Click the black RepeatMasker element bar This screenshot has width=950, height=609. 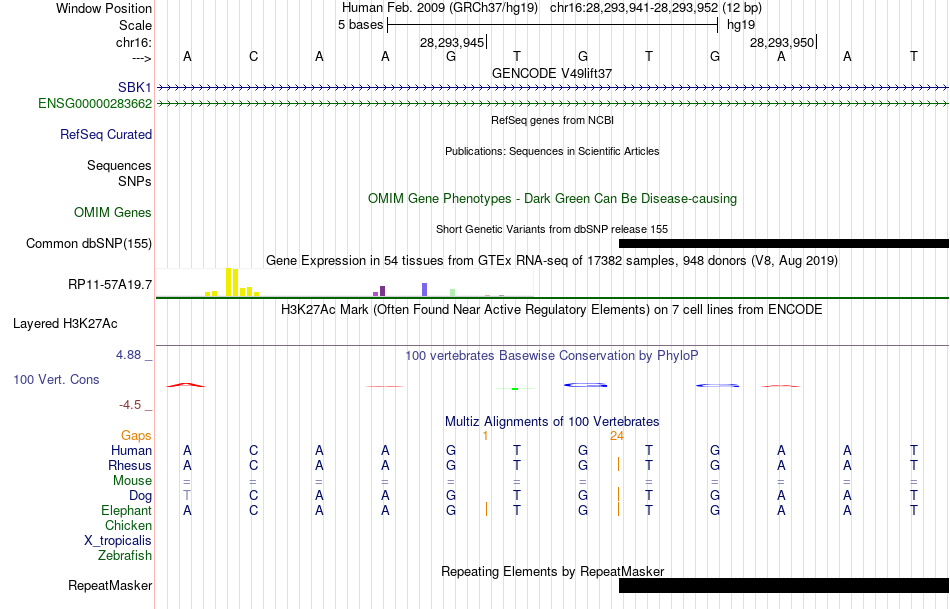[x=784, y=585]
